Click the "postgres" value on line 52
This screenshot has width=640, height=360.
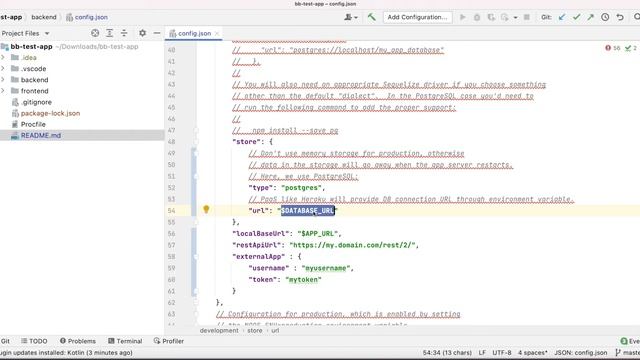click(x=301, y=188)
